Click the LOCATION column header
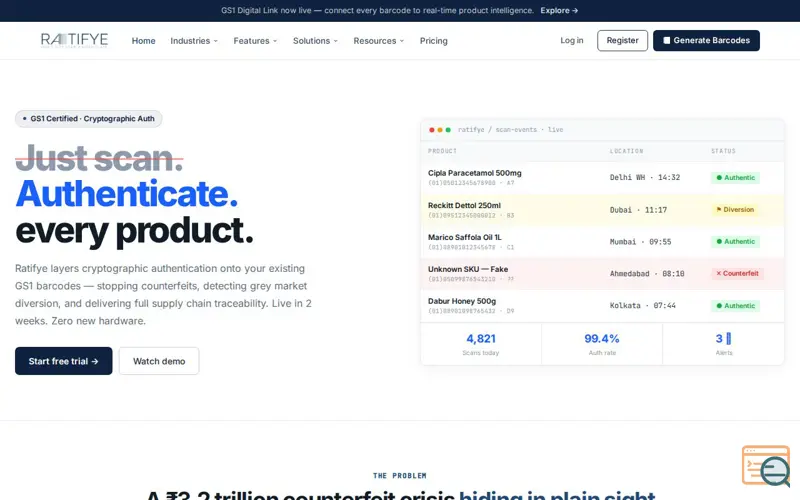The width and height of the screenshot is (800, 500). tap(627, 151)
